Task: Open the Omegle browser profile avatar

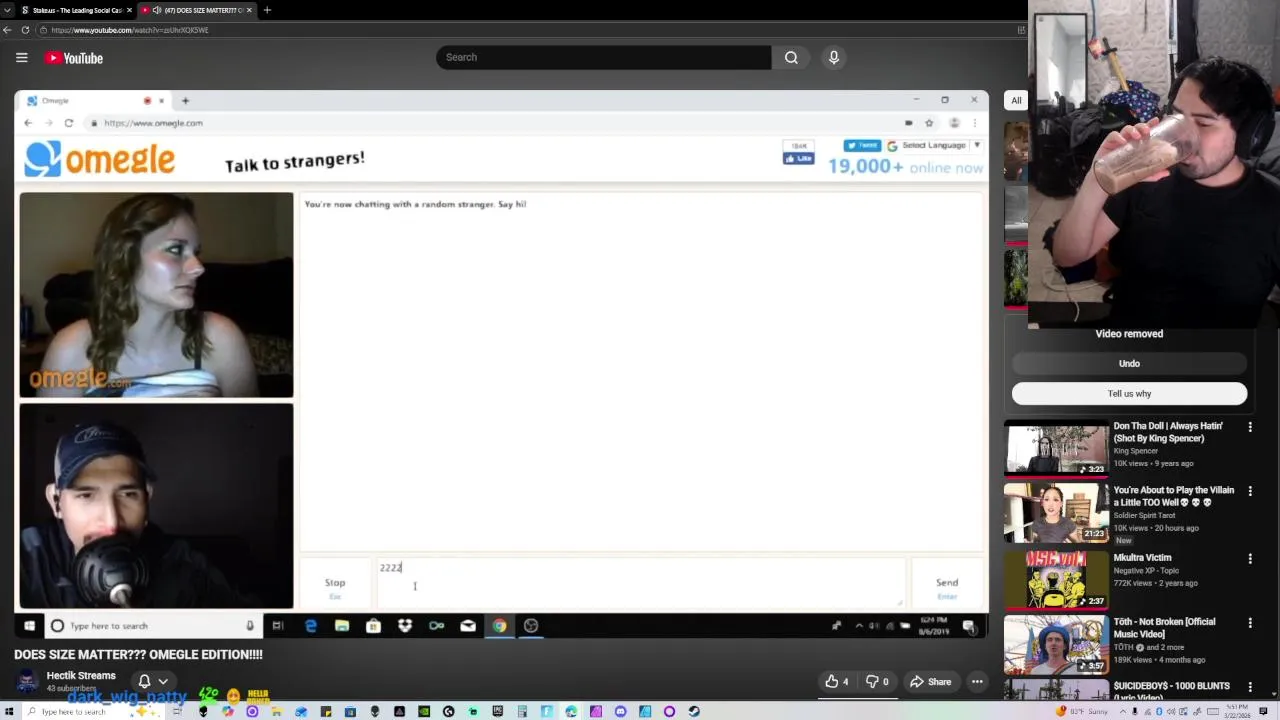Action: point(954,123)
